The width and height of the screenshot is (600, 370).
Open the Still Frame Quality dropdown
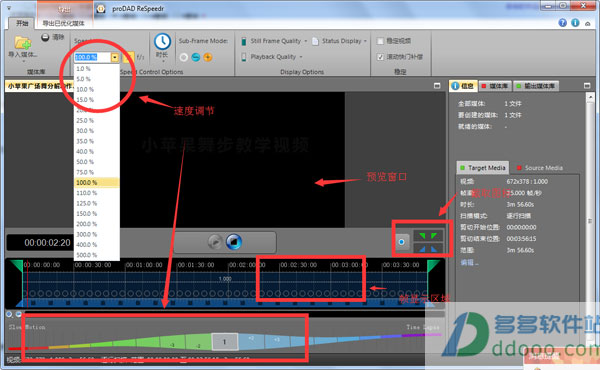(275, 41)
